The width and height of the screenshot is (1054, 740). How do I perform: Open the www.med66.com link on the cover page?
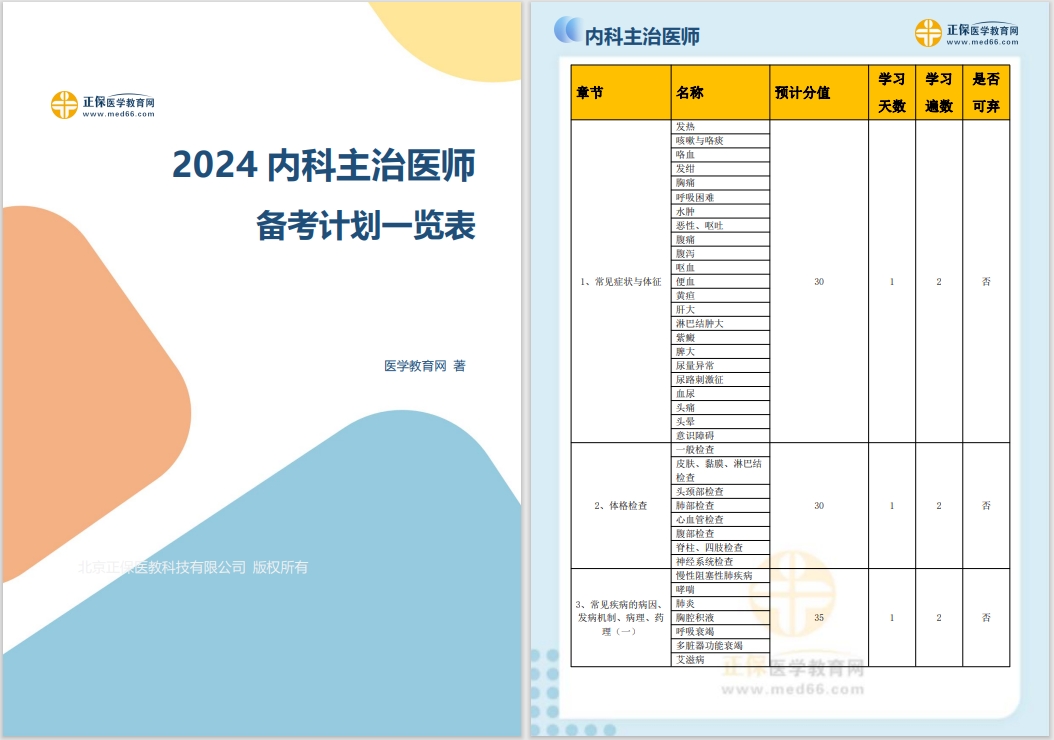coord(118,115)
